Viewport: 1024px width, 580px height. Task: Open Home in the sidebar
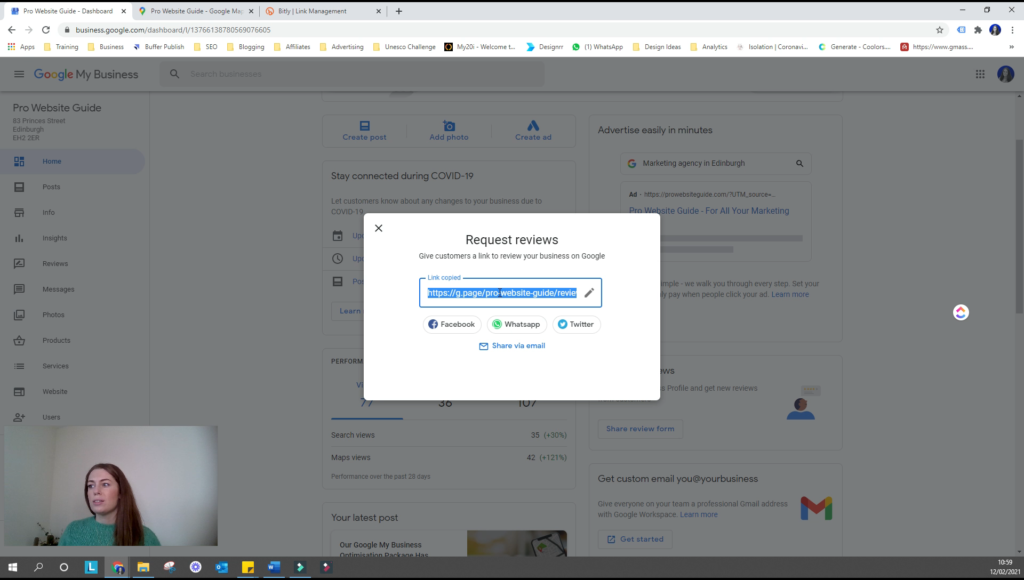(x=72, y=161)
